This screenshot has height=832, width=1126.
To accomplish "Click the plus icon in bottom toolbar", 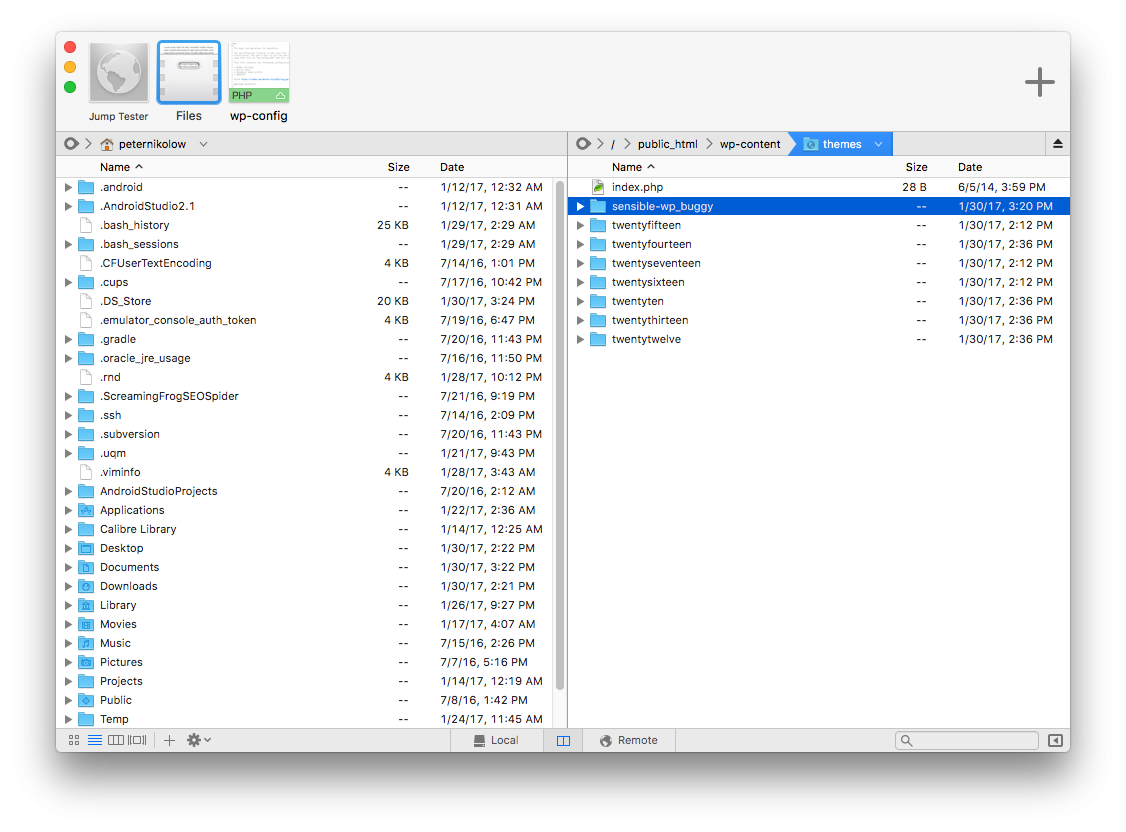I will tap(169, 741).
